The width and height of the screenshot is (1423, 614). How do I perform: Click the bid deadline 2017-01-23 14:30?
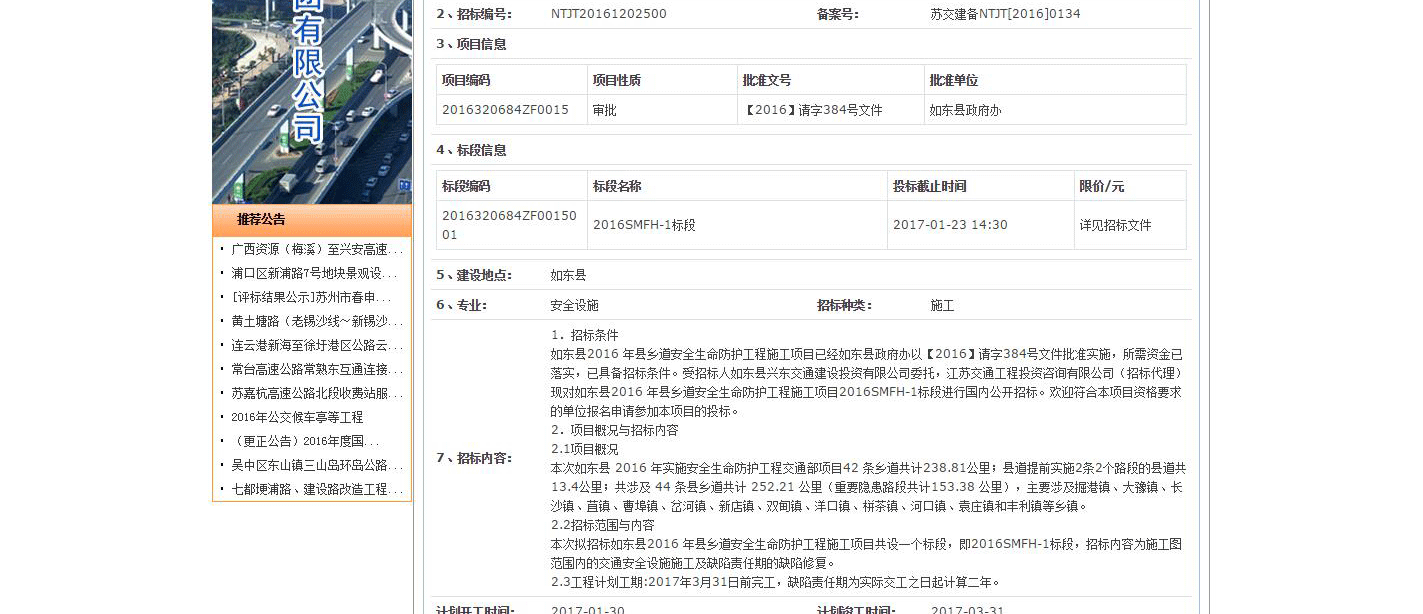(950, 225)
